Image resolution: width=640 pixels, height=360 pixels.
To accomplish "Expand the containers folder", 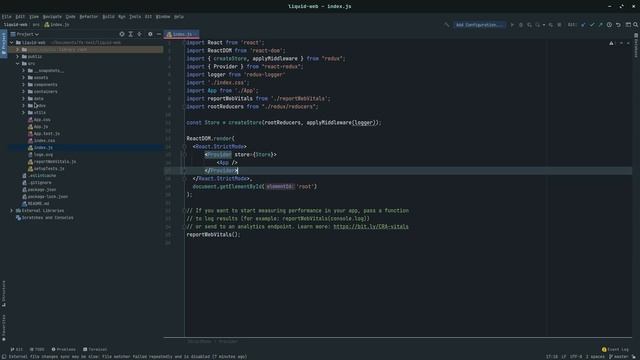I will click(23, 91).
